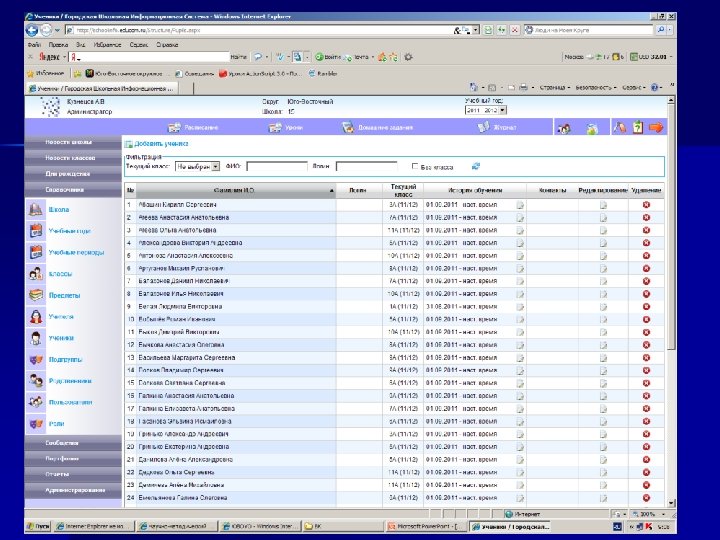Open the Учителя sidebar icon
This screenshot has height=540, width=720.
click(36, 316)
